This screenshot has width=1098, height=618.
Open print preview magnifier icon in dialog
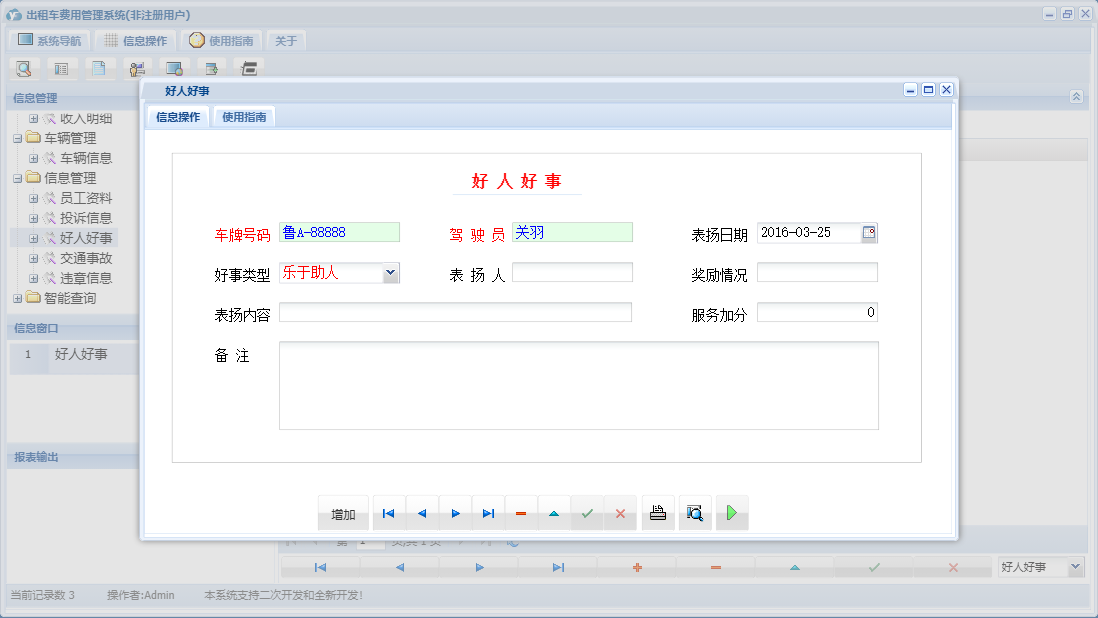tap(695, 514)
